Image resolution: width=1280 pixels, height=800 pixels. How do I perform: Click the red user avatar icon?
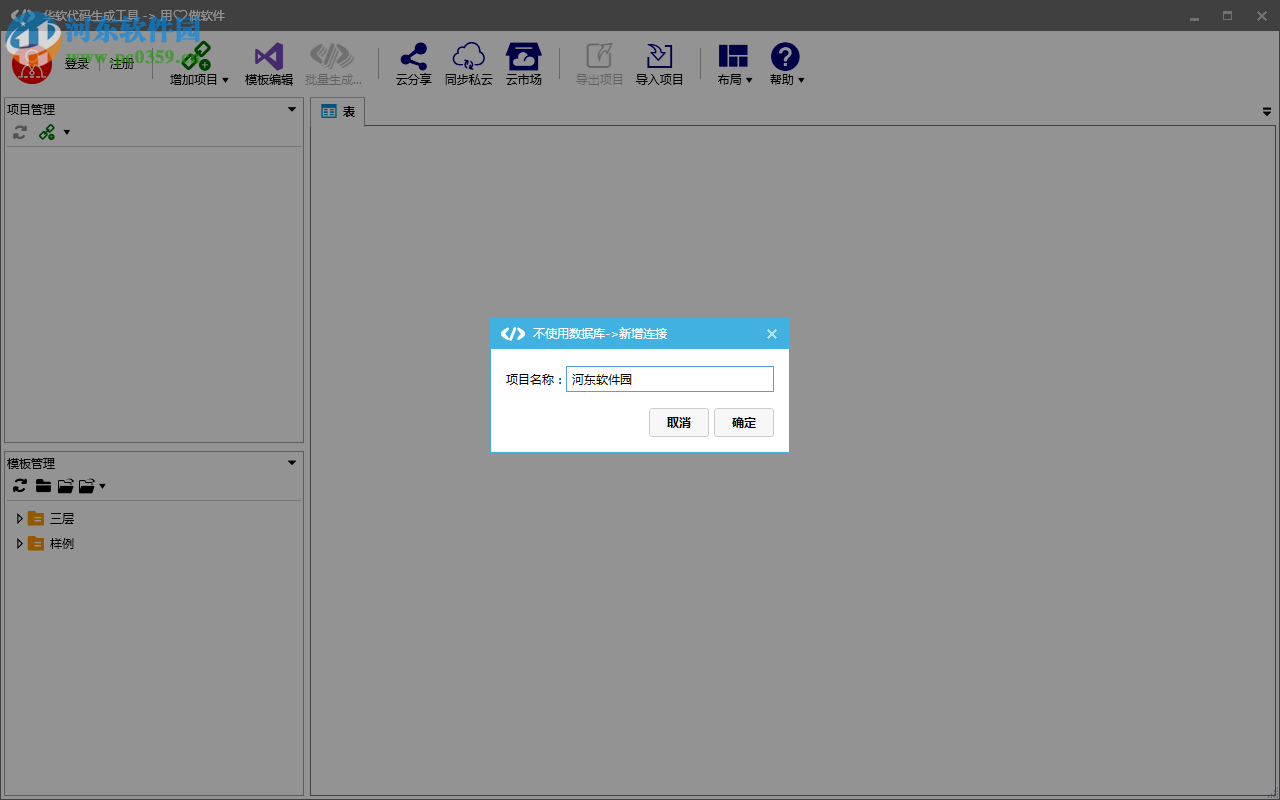[x=32, y=66]
